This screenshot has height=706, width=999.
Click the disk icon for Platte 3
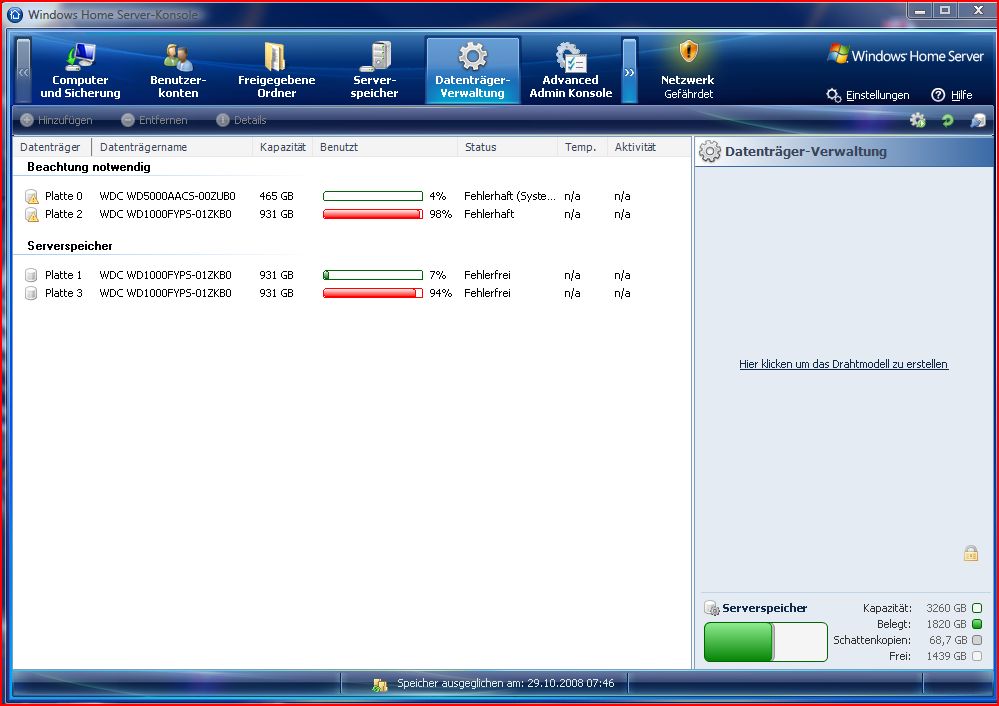31,293
